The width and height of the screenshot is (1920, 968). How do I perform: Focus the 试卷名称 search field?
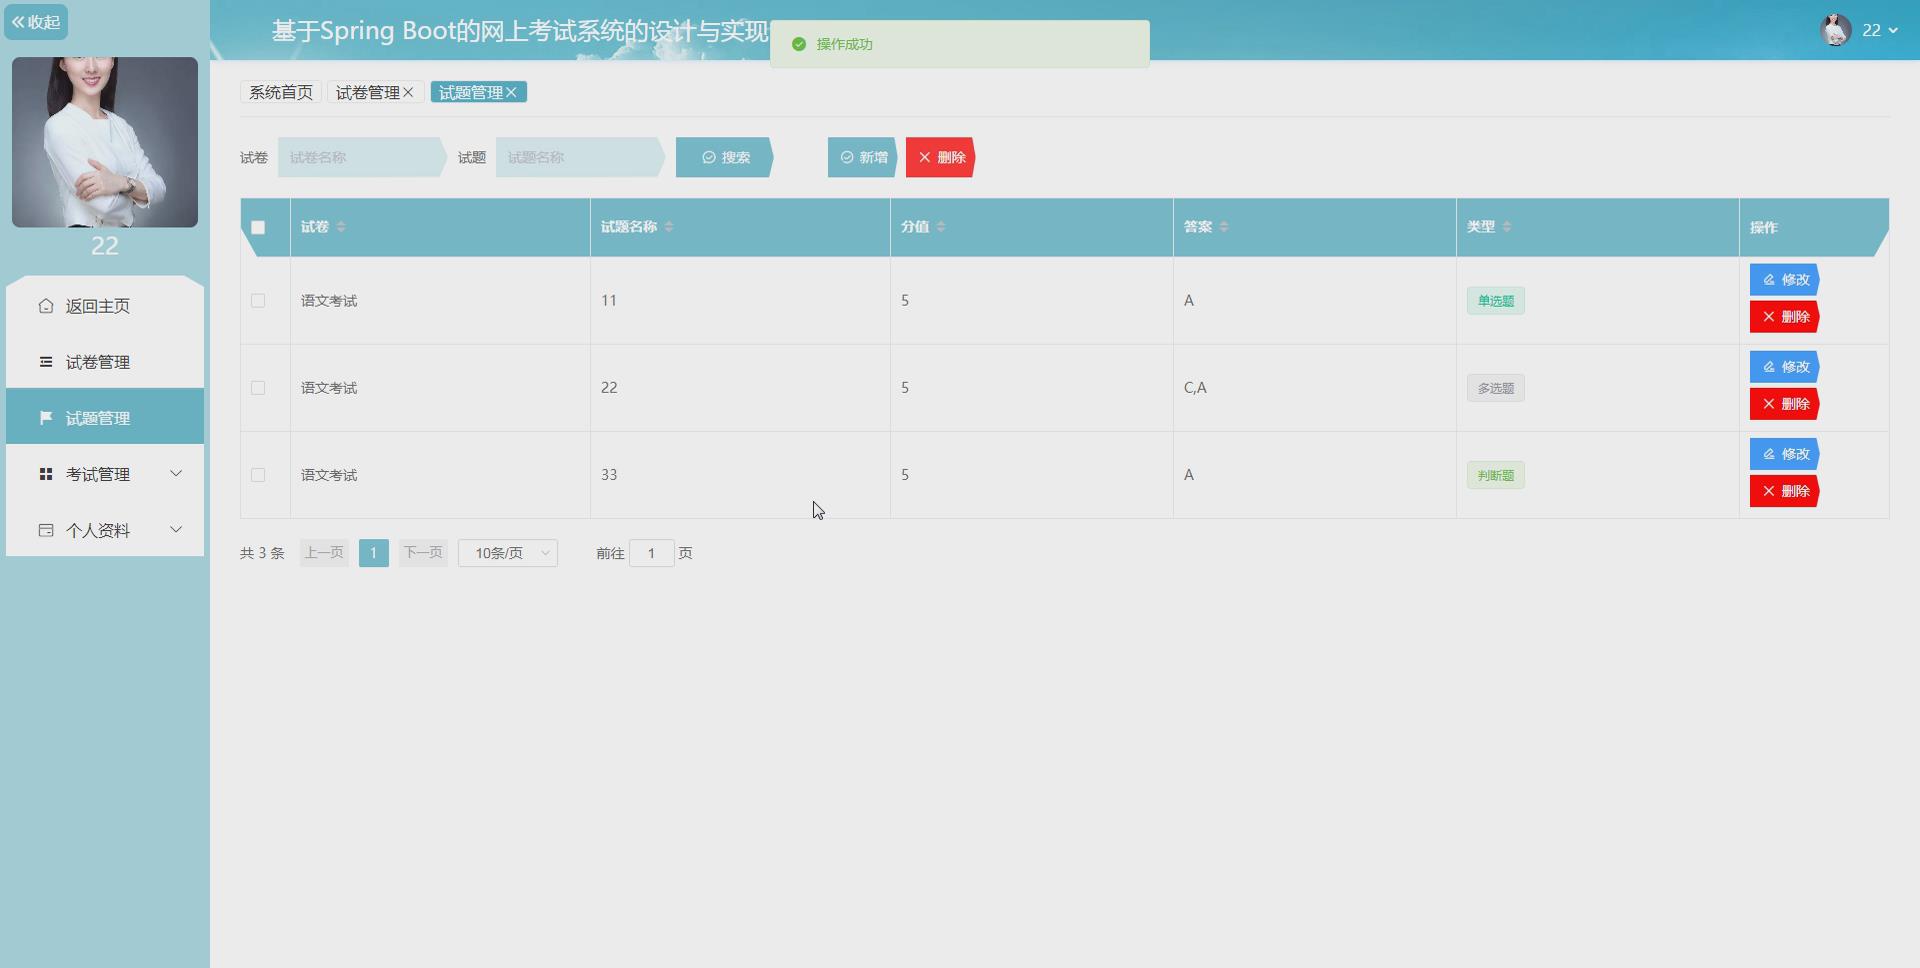click(x=361, y=157)
